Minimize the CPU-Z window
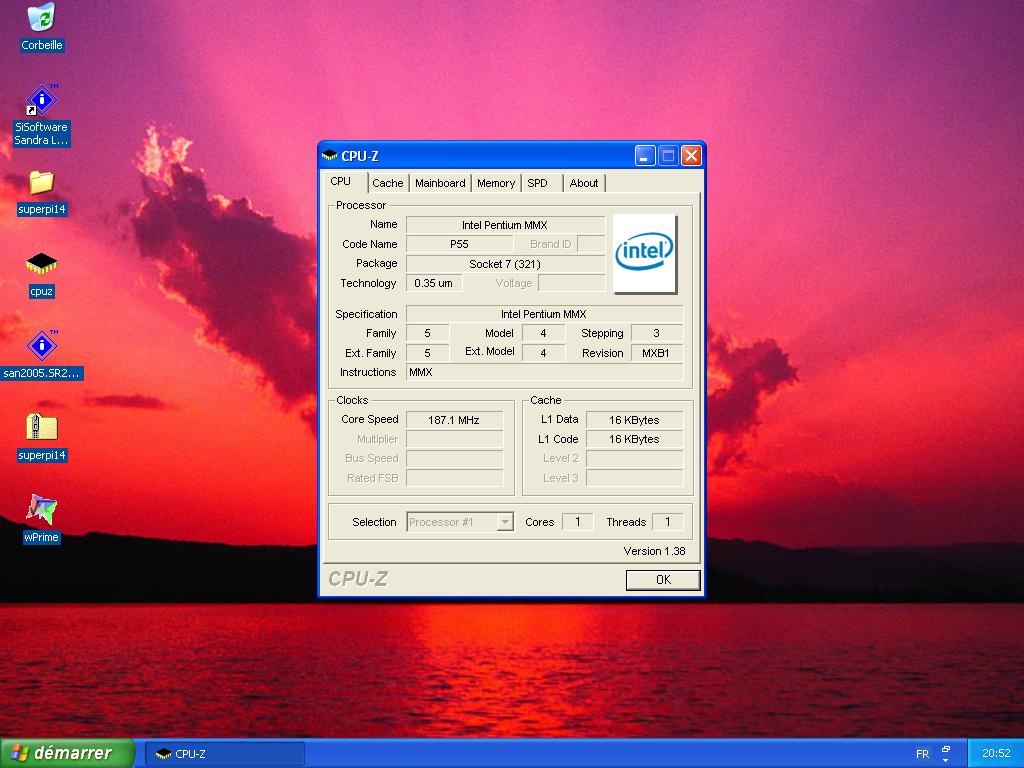 (645, 155)
